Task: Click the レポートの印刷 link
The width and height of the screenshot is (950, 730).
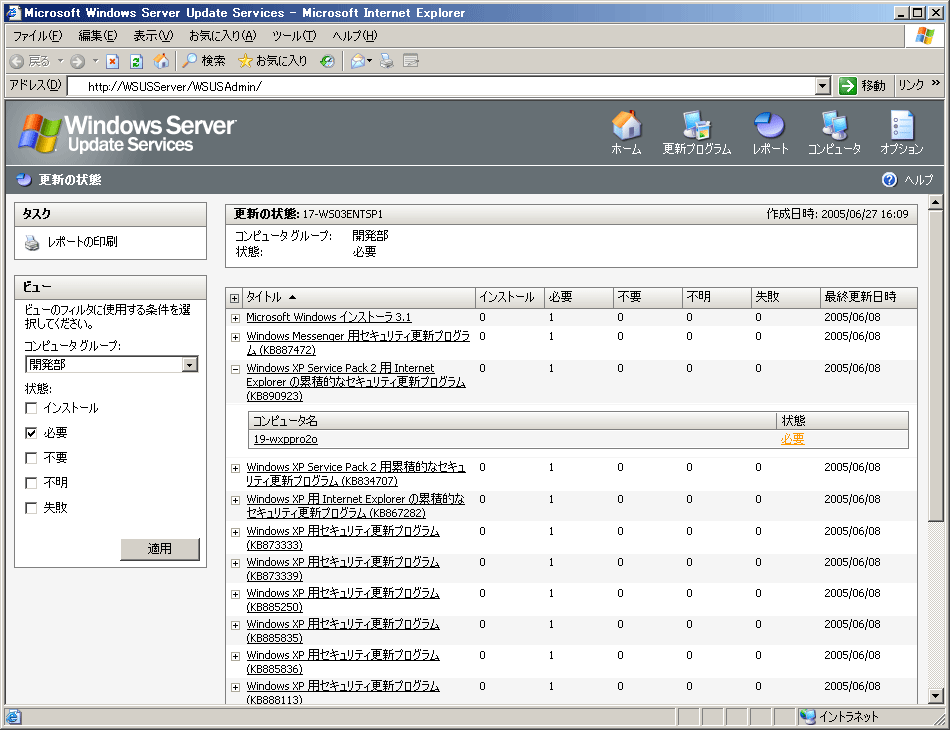Action: coord(82,242)
